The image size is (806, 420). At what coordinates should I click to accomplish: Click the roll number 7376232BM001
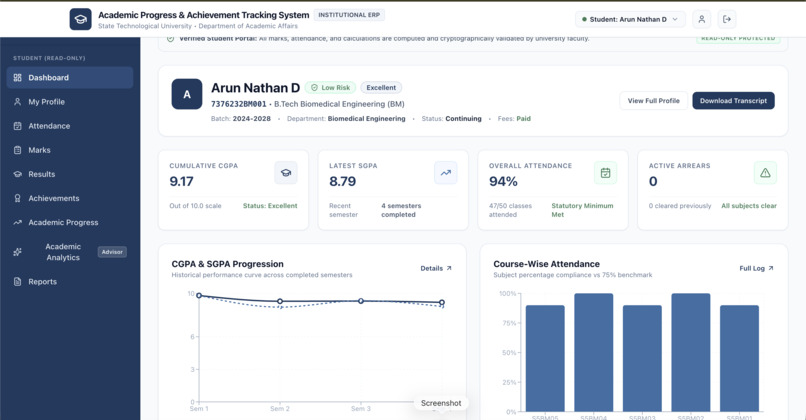(x=239, y=104)
